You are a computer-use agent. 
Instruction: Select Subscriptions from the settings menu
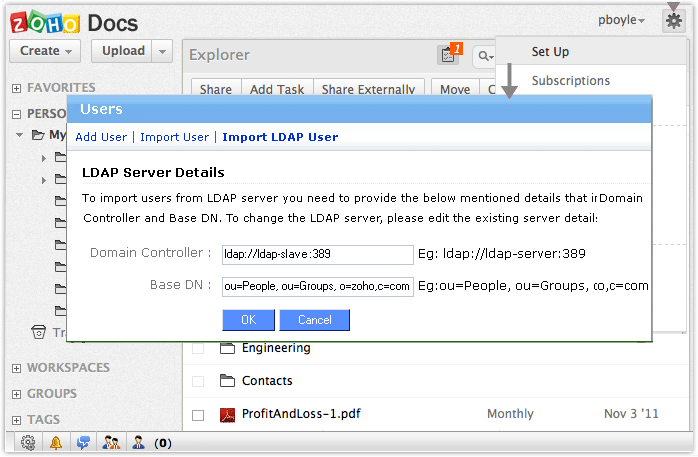(571, 81)
